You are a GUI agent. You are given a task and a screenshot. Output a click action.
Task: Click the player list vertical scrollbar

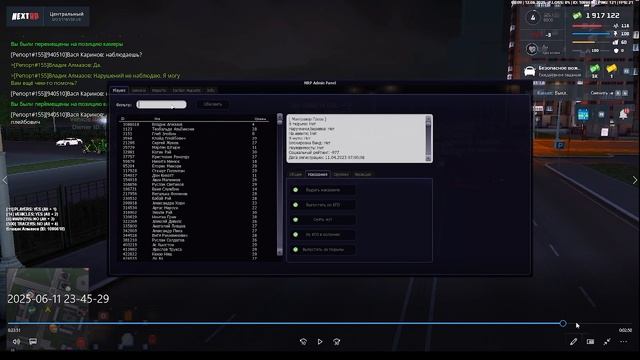click(280, 184)
